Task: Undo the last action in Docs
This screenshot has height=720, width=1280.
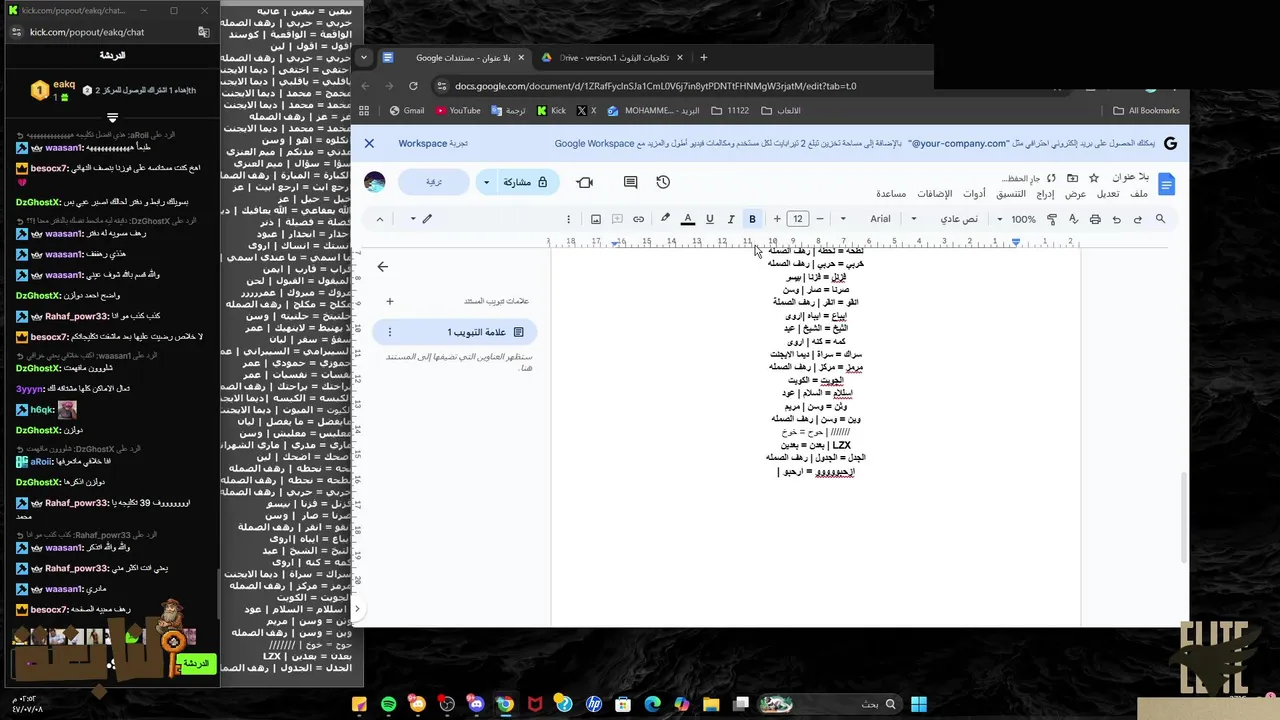Action: pyautogui.click(x=1117, y=219)
